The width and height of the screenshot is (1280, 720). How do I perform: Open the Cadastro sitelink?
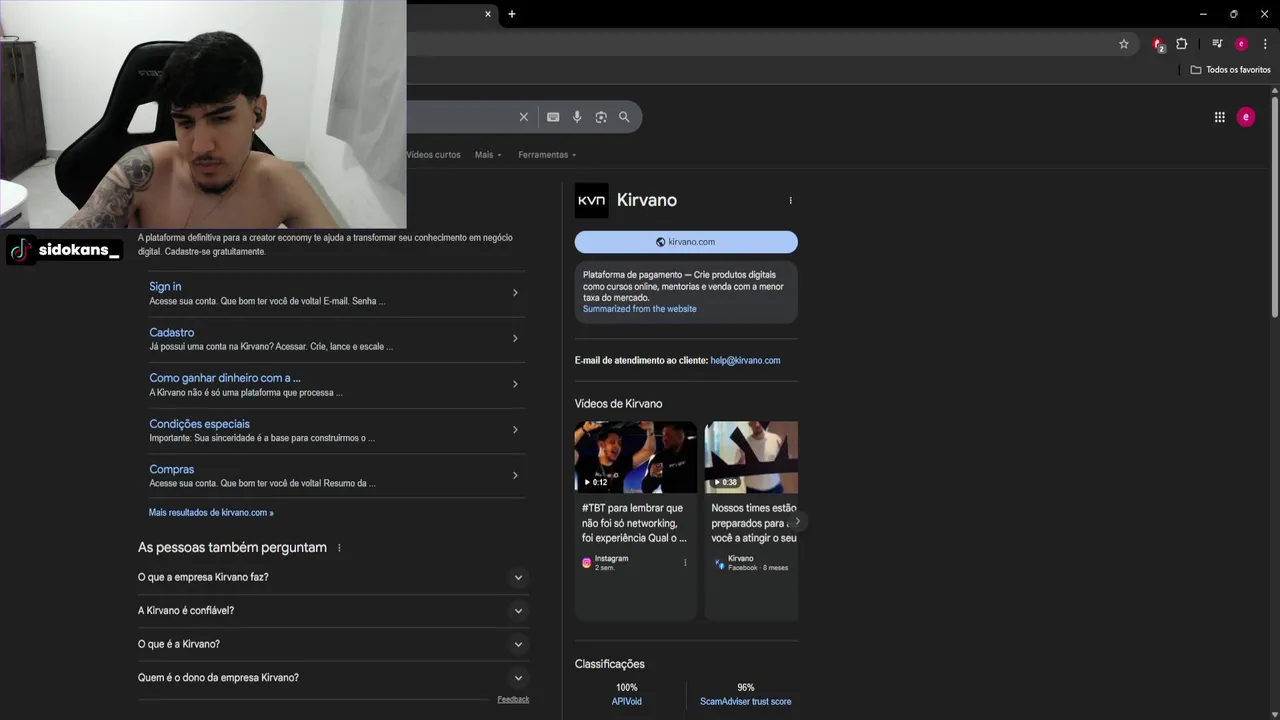[x=172, y=332]
